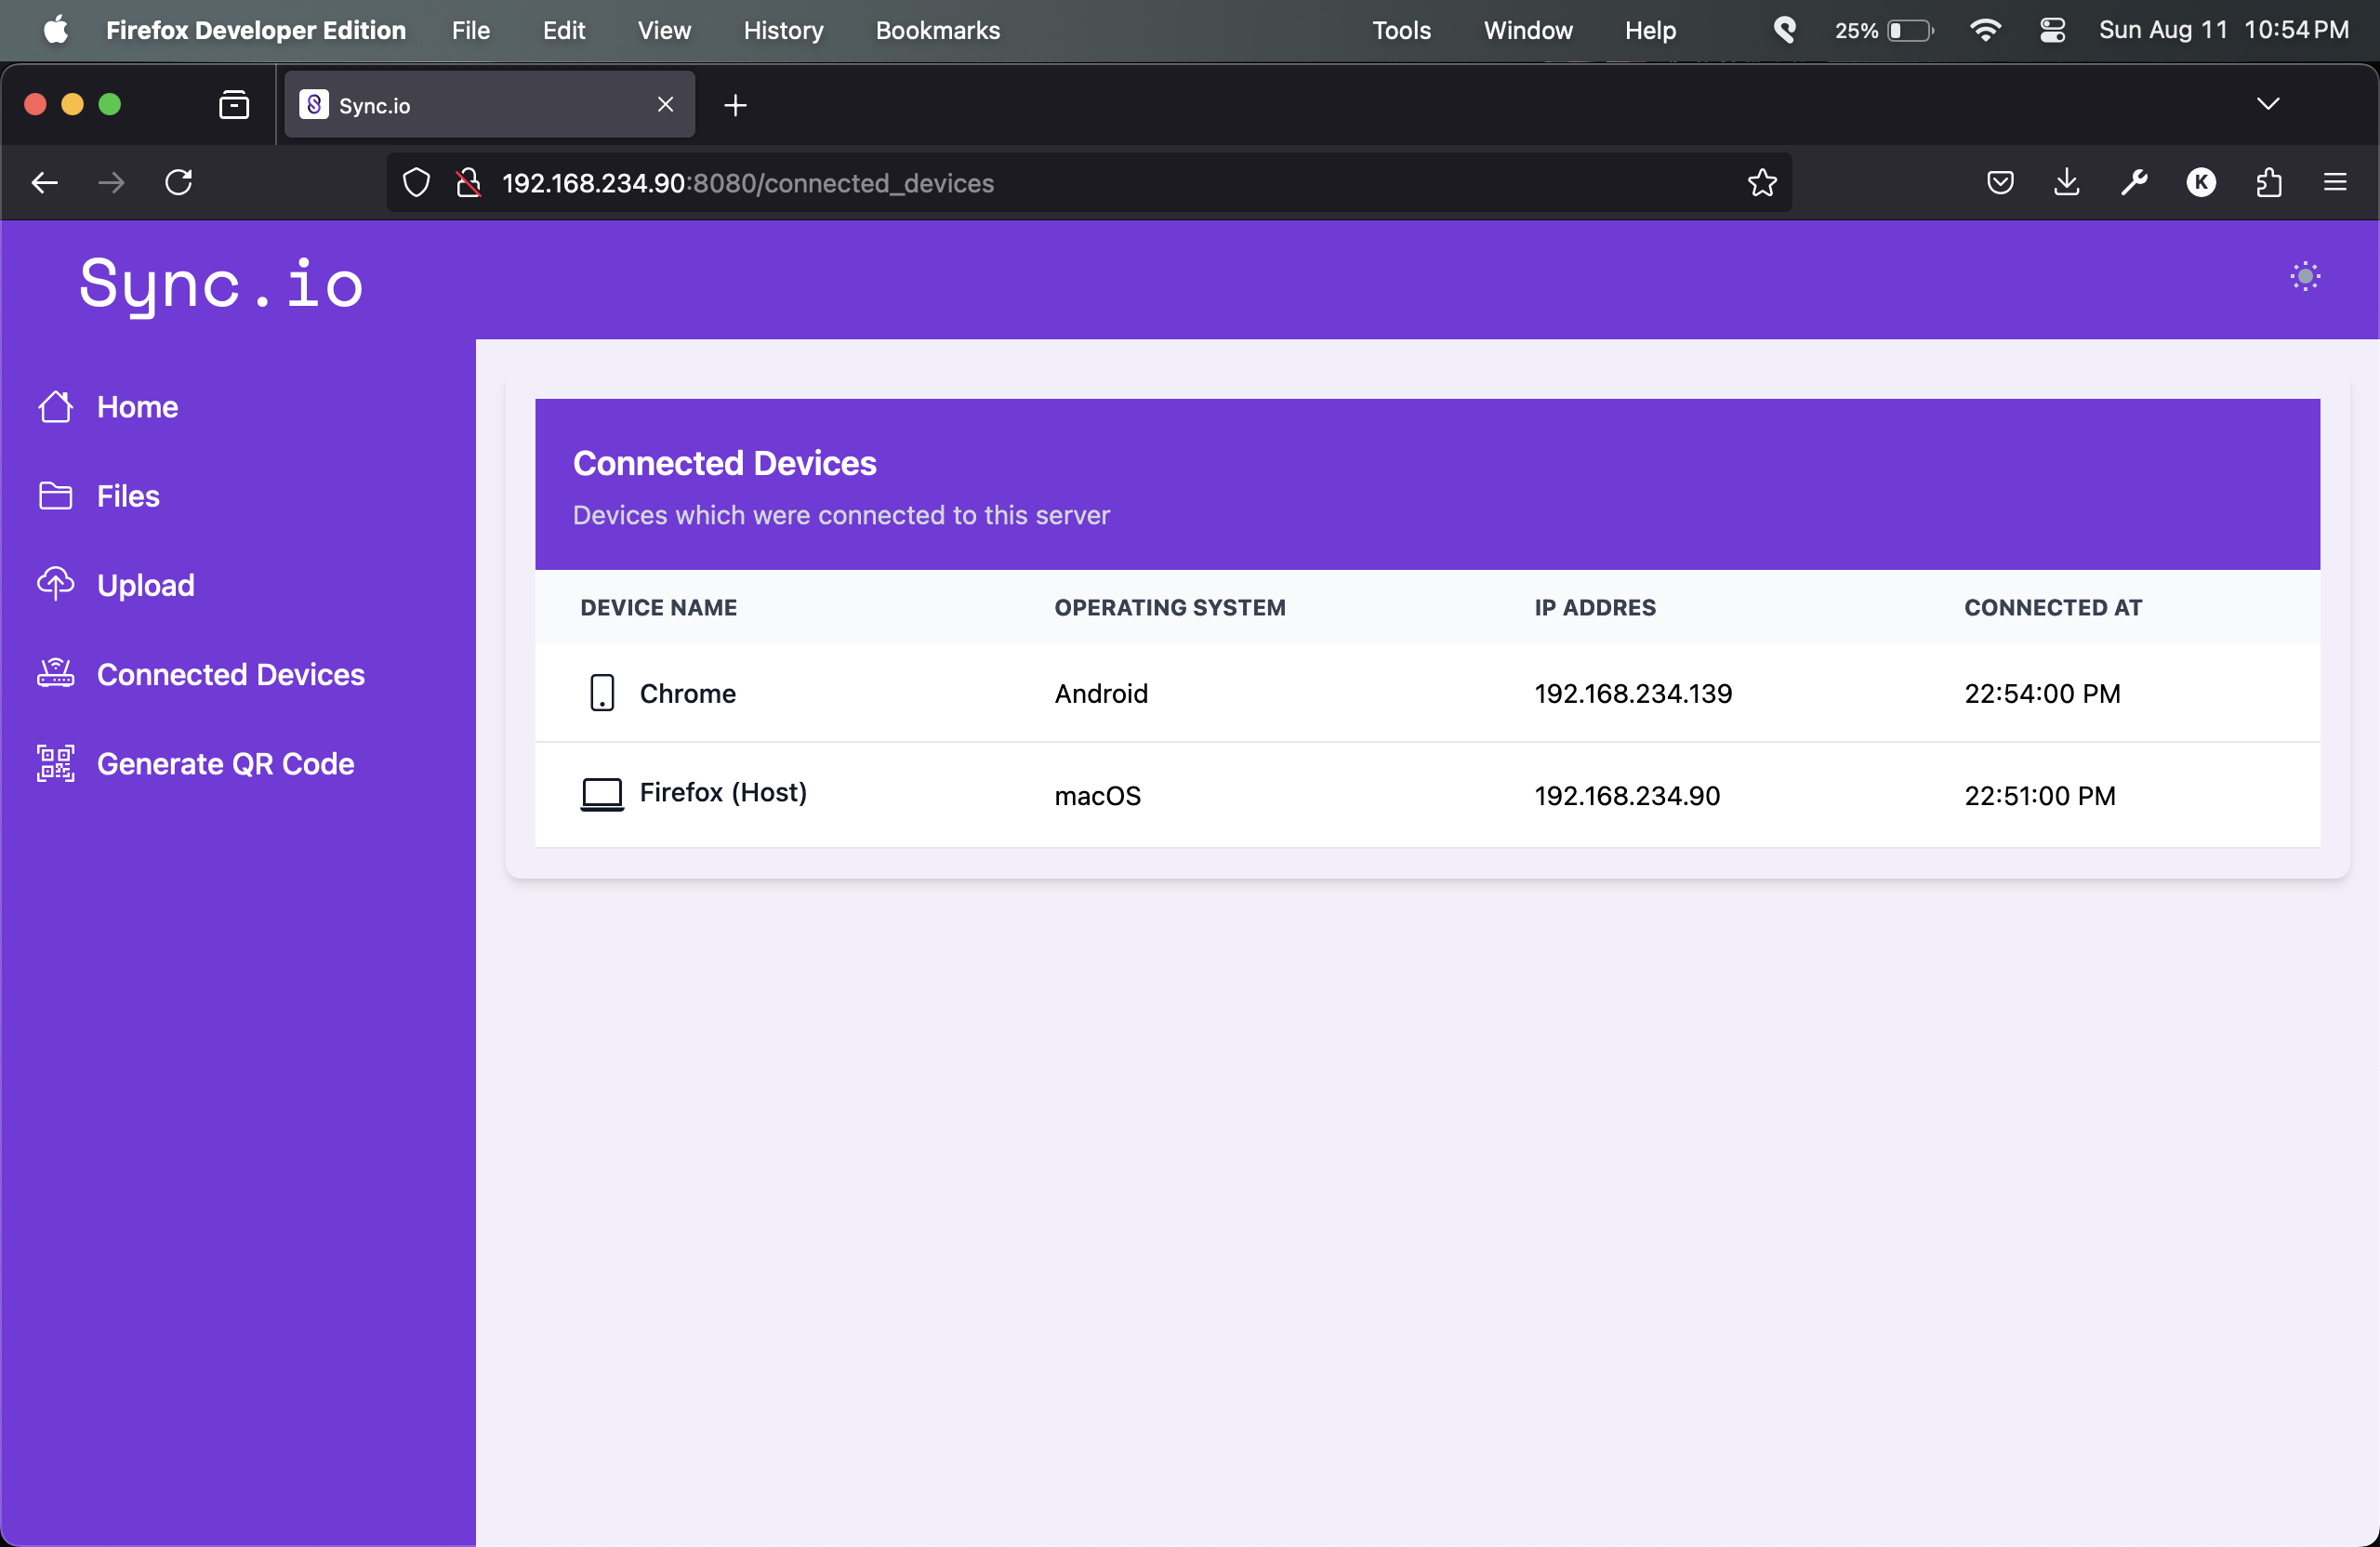This screenshot has width=2380, height=1547.
Task: Go to Home in the sidebar
Action: pyautogui.click(x=137, y=407)
